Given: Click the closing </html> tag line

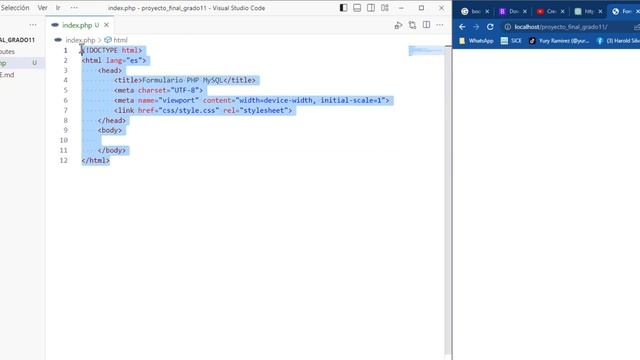Looking at the screenshot, I should tap(96, 160).
